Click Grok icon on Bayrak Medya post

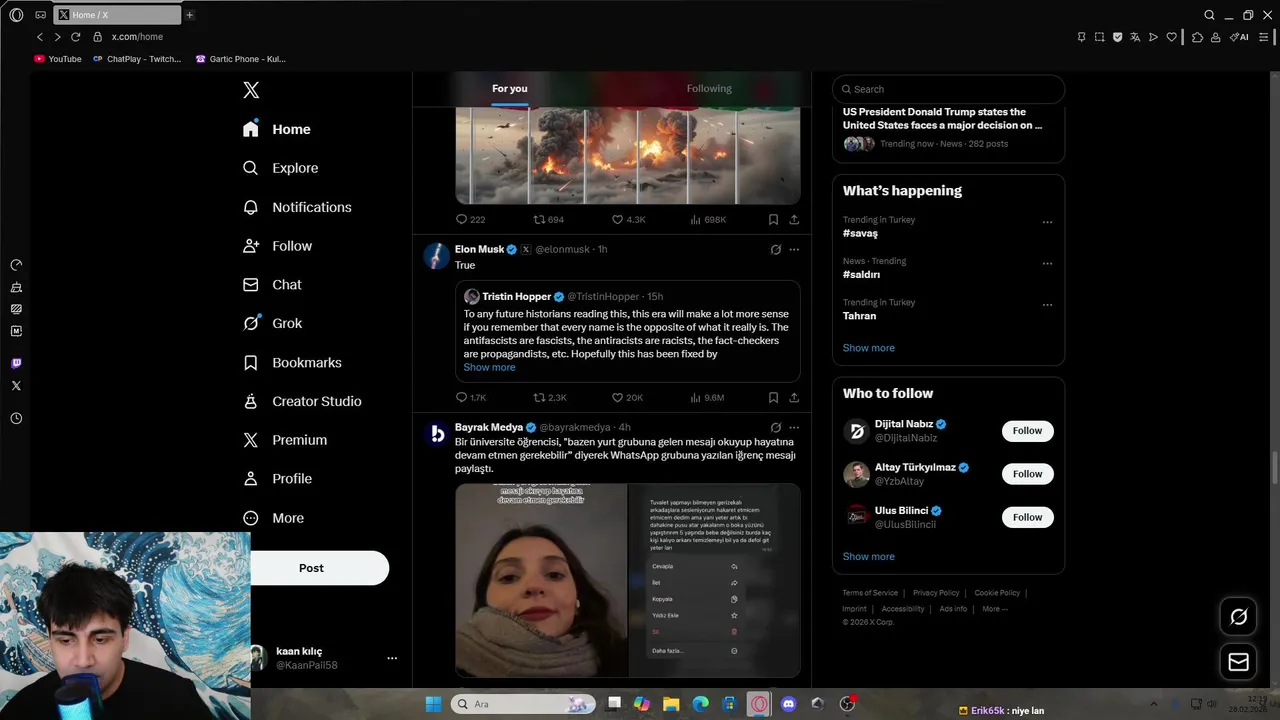pyautogui.click(x=775, y=428)
